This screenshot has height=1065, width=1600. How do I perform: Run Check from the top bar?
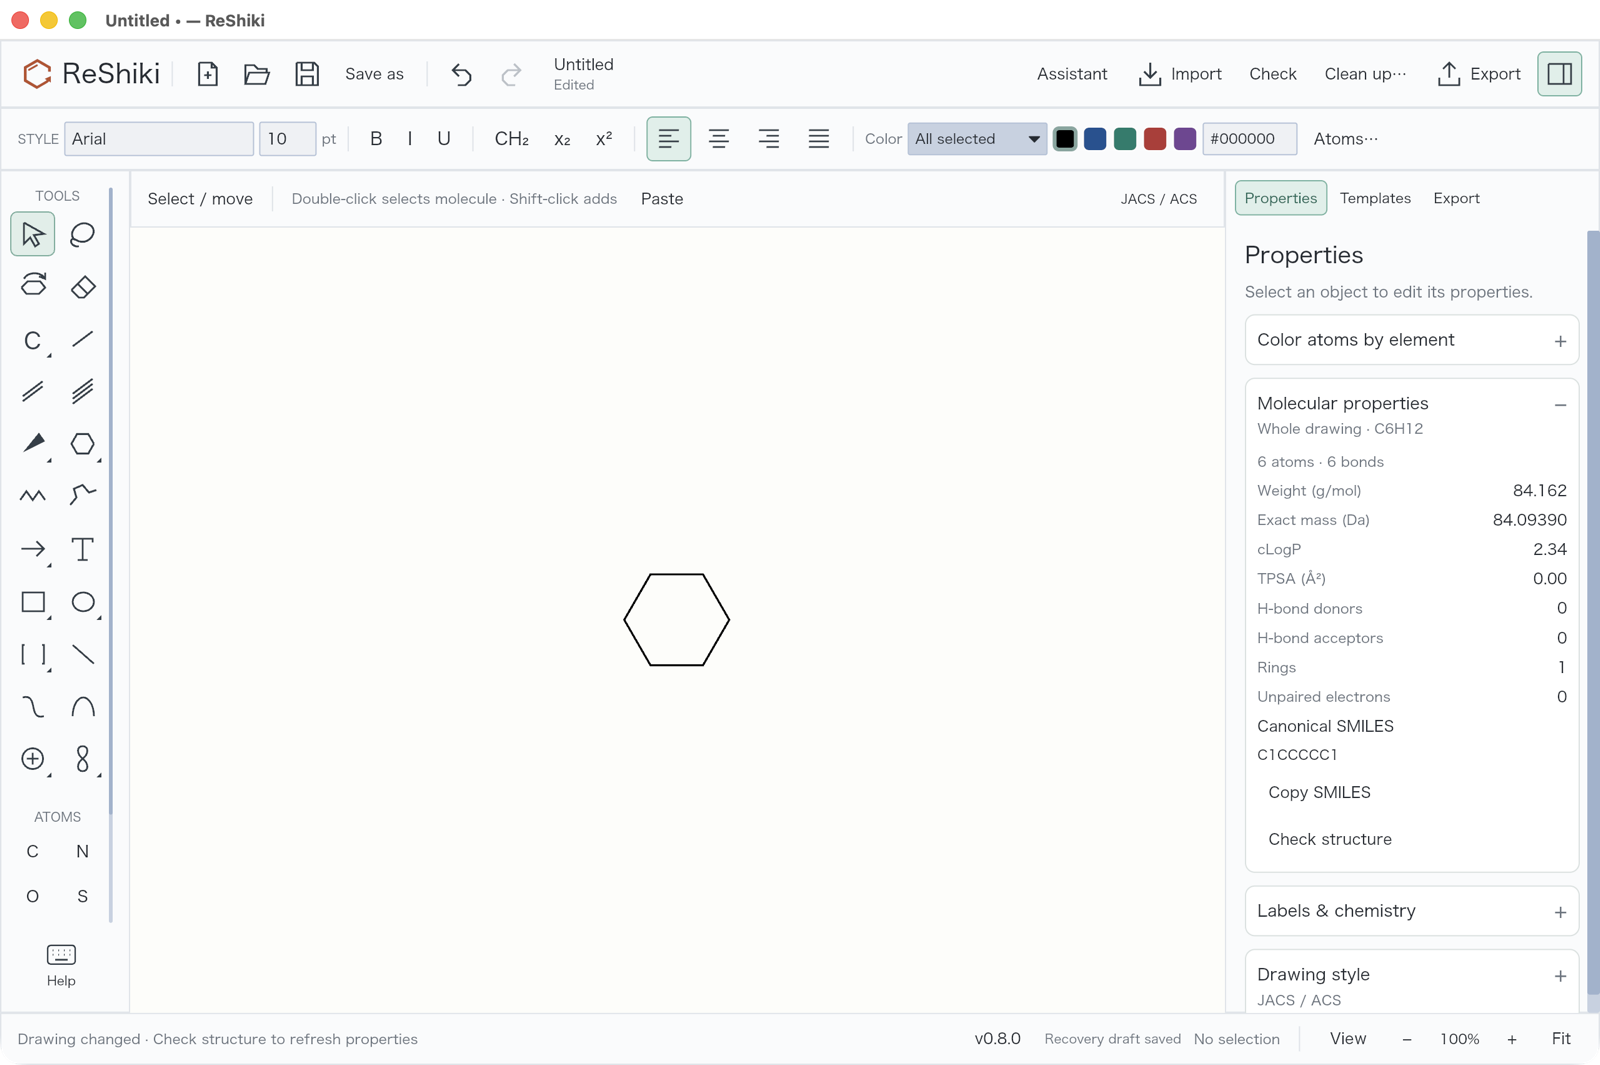(1273, 74)
